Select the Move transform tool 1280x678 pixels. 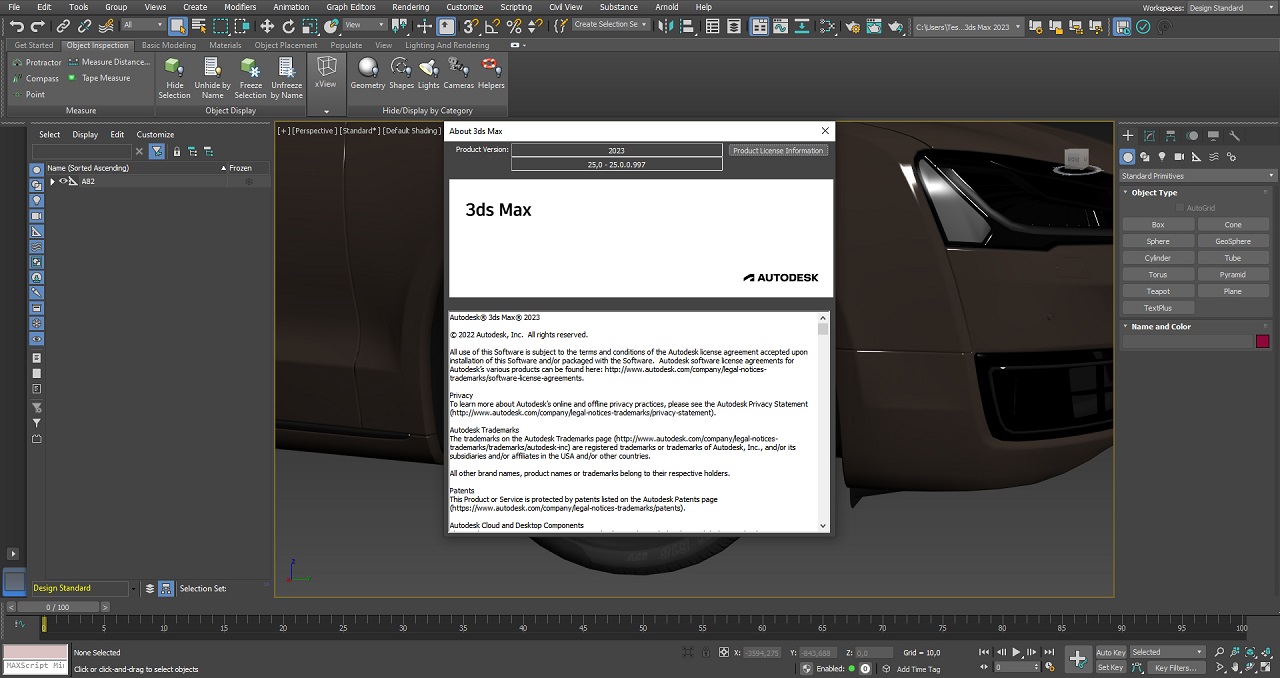coord(267,27)
